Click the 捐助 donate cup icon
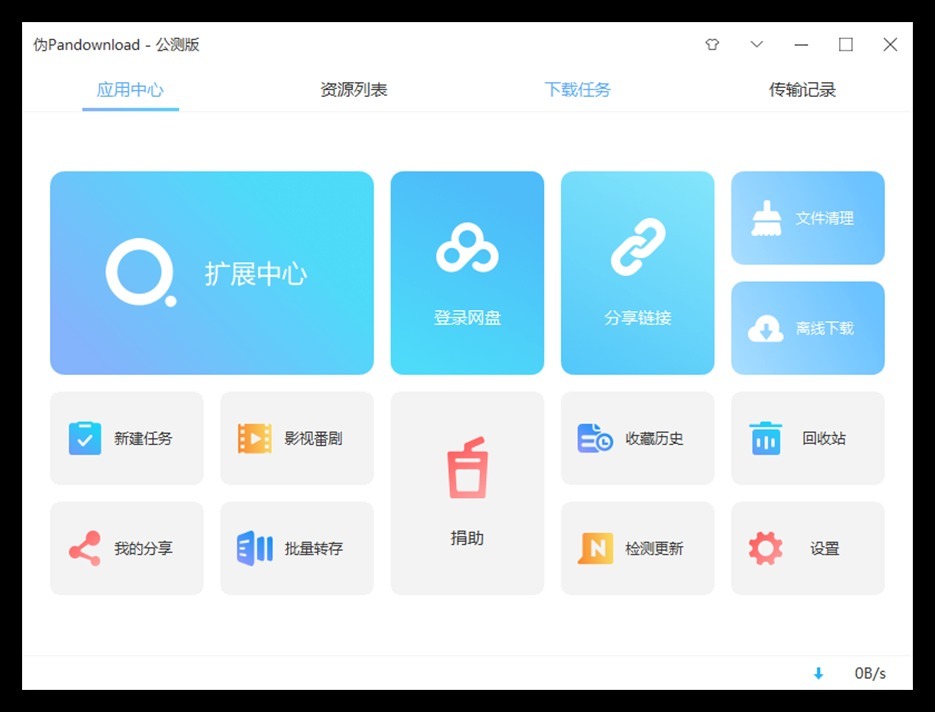935x712 pixels. point(467,470)
